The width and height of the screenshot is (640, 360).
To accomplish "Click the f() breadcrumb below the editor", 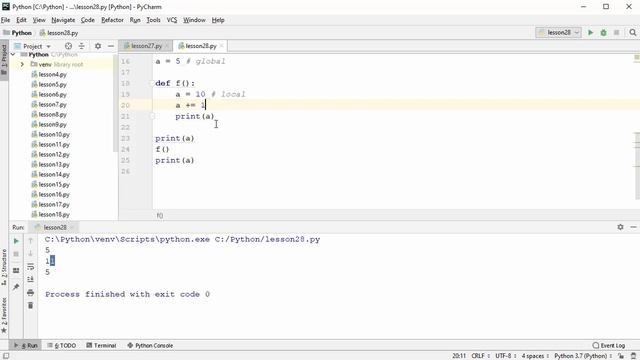I will coord(160,216).
